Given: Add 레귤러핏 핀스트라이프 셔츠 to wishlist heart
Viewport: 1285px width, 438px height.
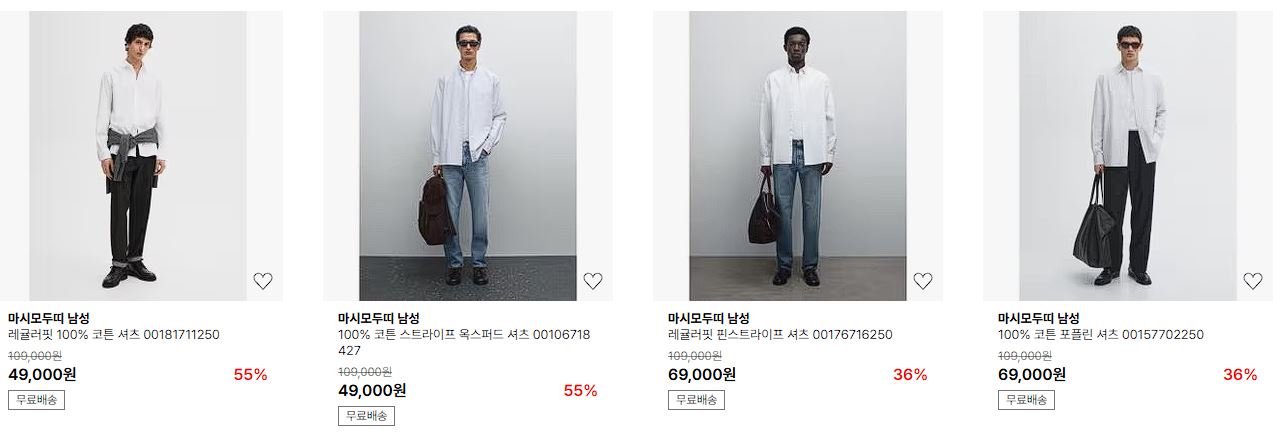Looking at the screenshot, I should coord(923,281).
